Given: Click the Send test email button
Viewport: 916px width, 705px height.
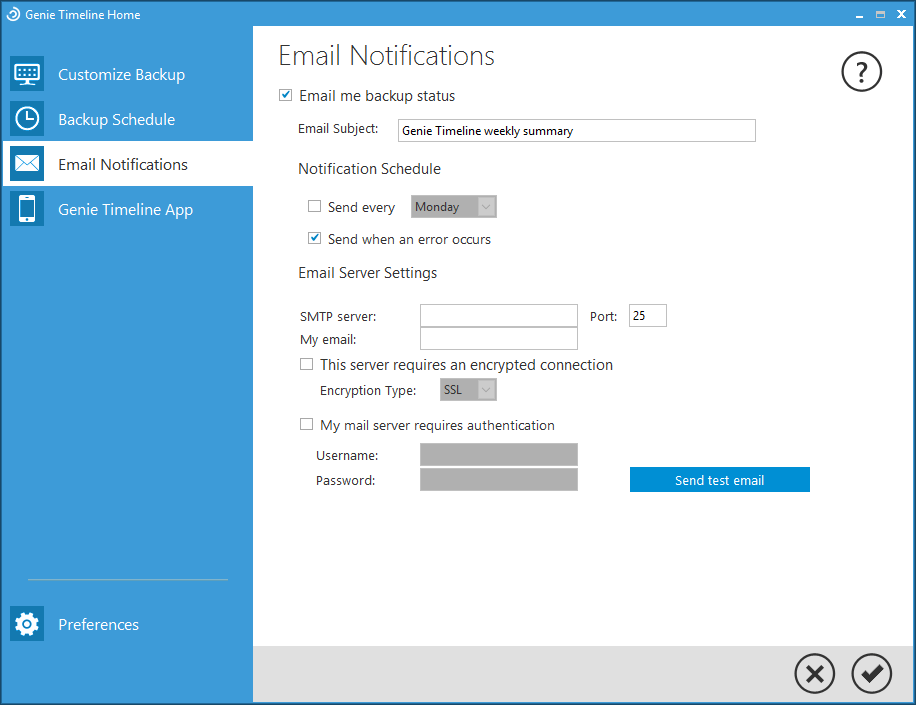Looking at the screenshot, I should 719,480.
